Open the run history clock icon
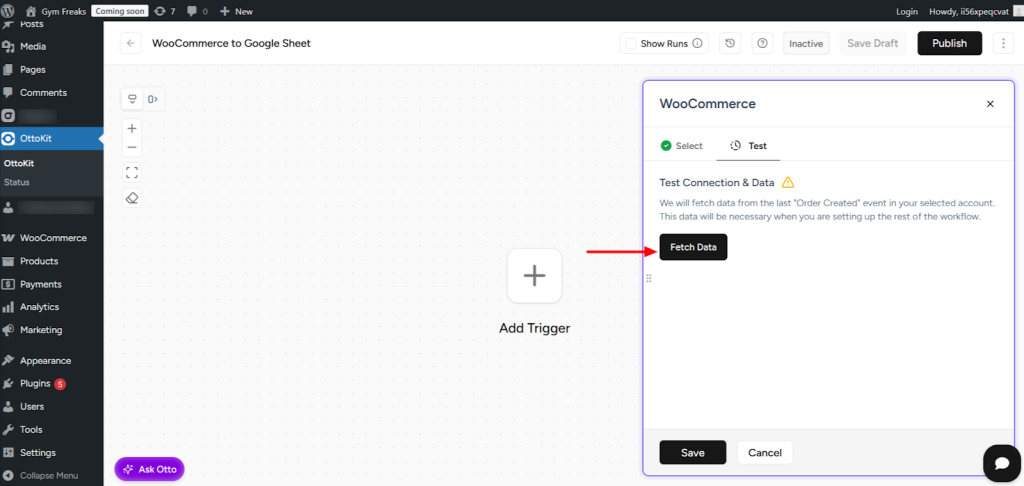The image size is (1024, 486). coord(731,43)
